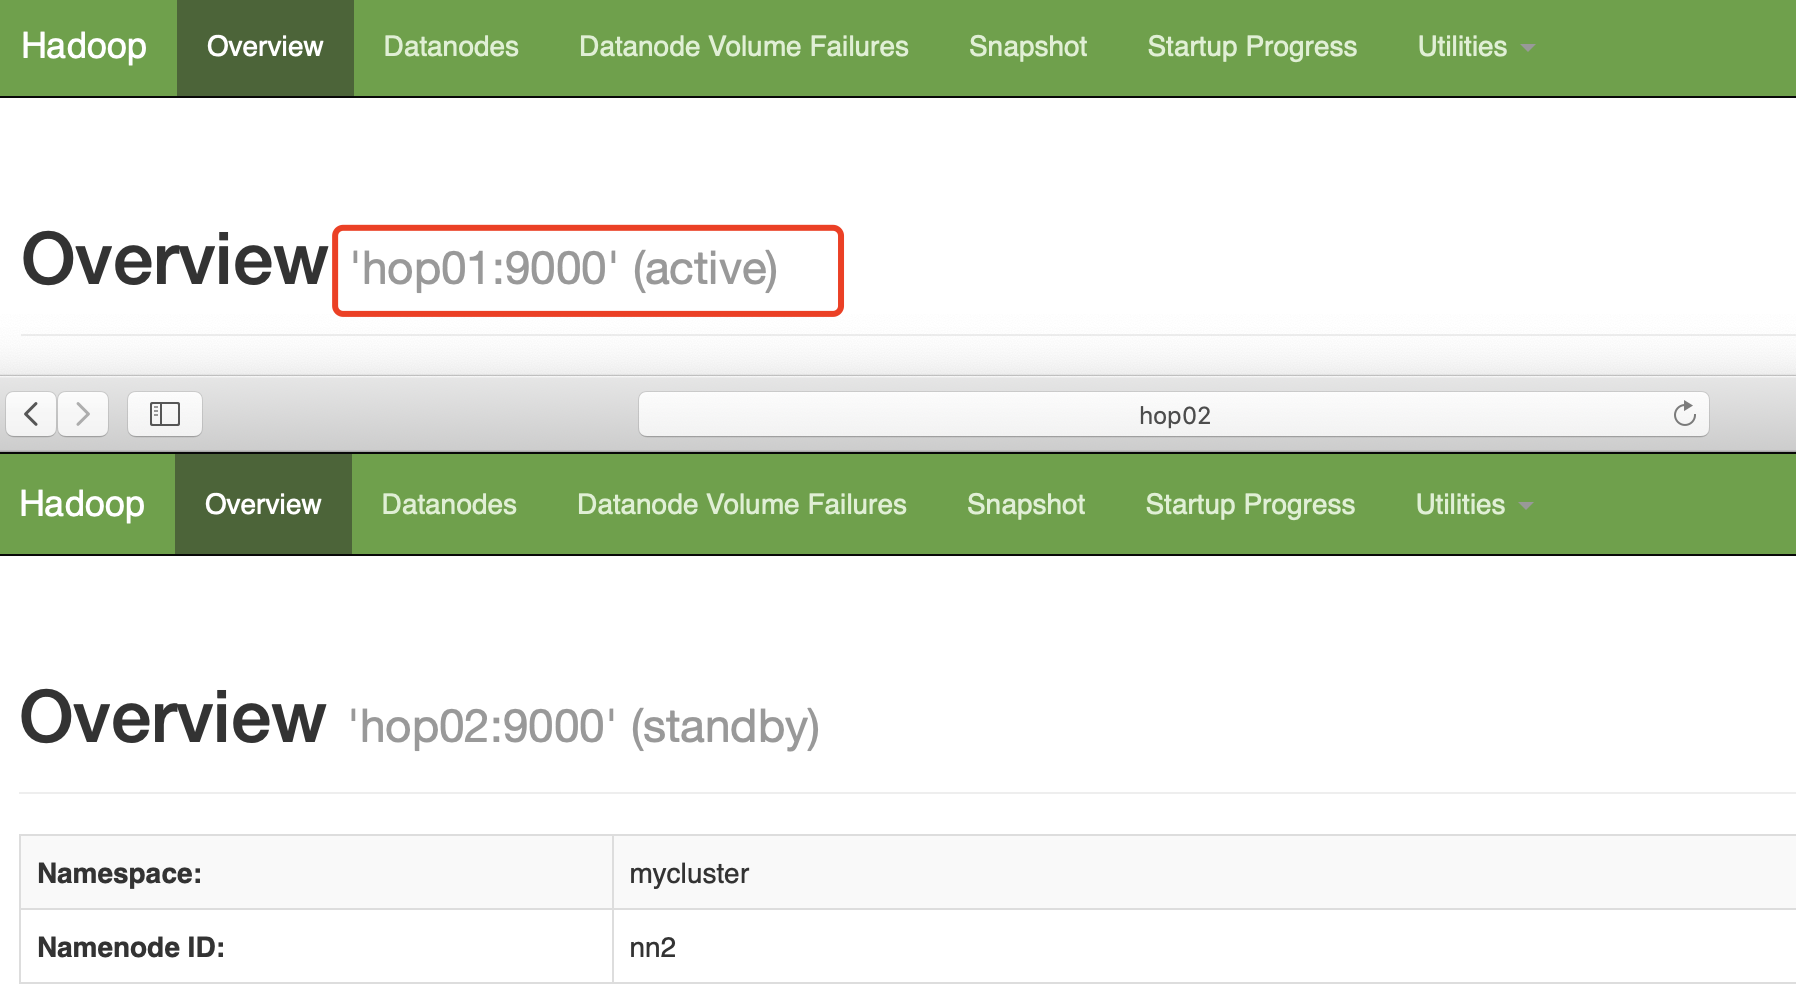
Task: Open Startup Progress on hop02
Action: [x=1250, y=504]
